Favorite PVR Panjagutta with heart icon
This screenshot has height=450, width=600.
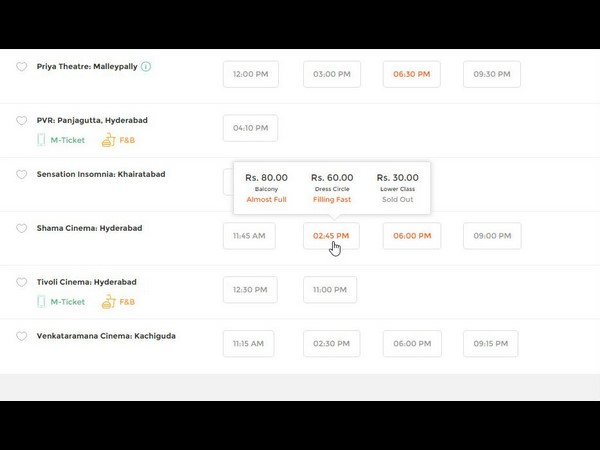pyautogui.click(x=21, y=121)
